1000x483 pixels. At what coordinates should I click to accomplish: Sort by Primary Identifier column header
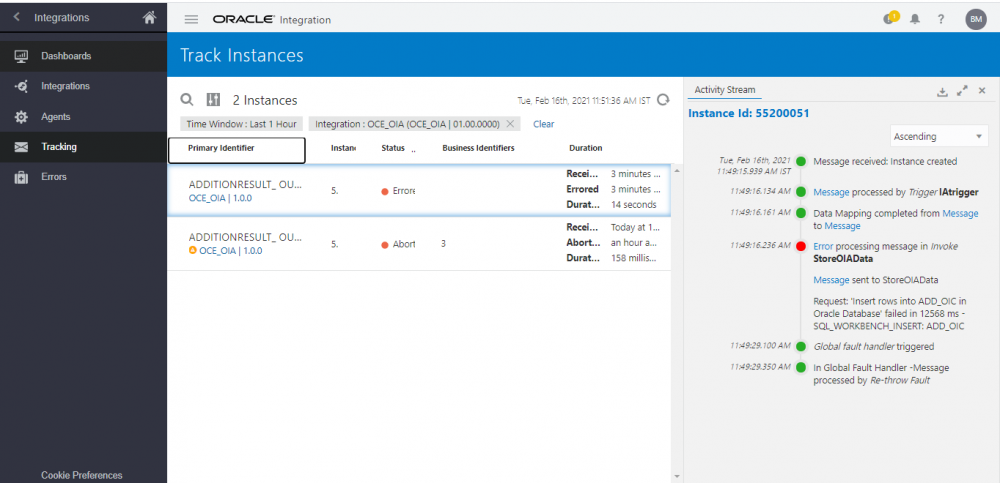click(x=237, y=150)
